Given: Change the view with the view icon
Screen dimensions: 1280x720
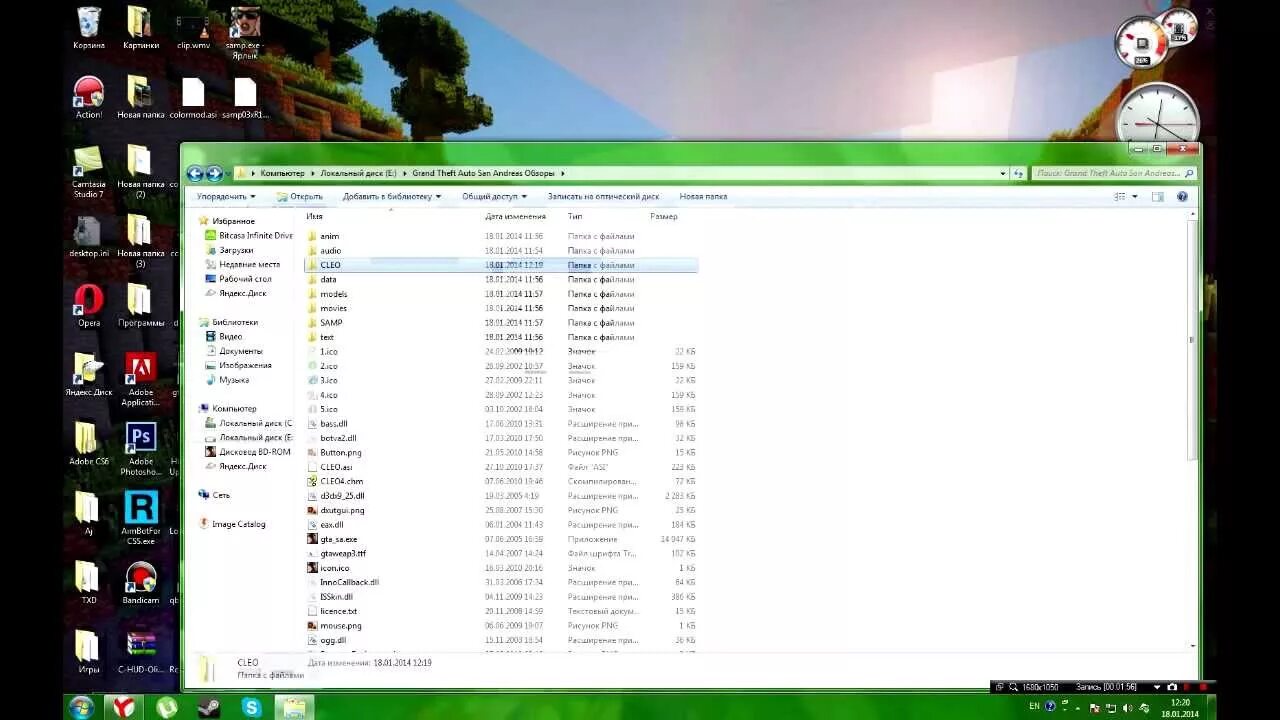Looking at the screenshot, I should click(1120, 197).
